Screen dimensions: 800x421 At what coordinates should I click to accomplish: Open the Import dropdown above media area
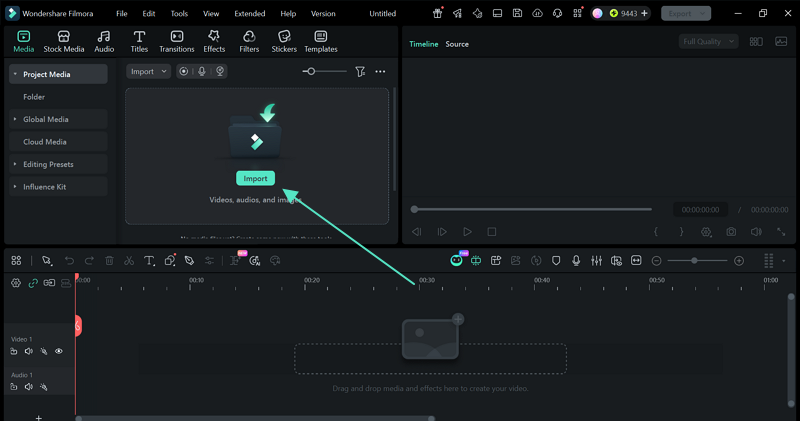coord(148,71)
